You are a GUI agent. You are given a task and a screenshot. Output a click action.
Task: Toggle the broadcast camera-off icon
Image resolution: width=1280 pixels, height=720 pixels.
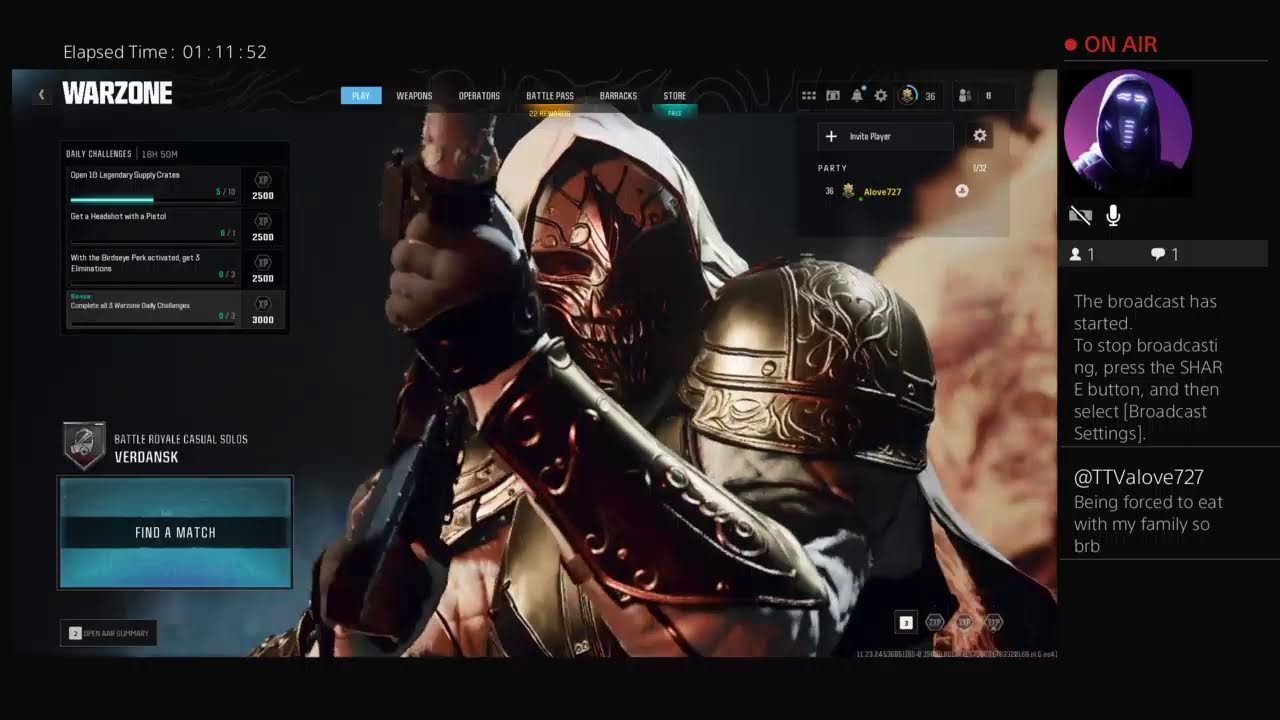coord(1080,215)
